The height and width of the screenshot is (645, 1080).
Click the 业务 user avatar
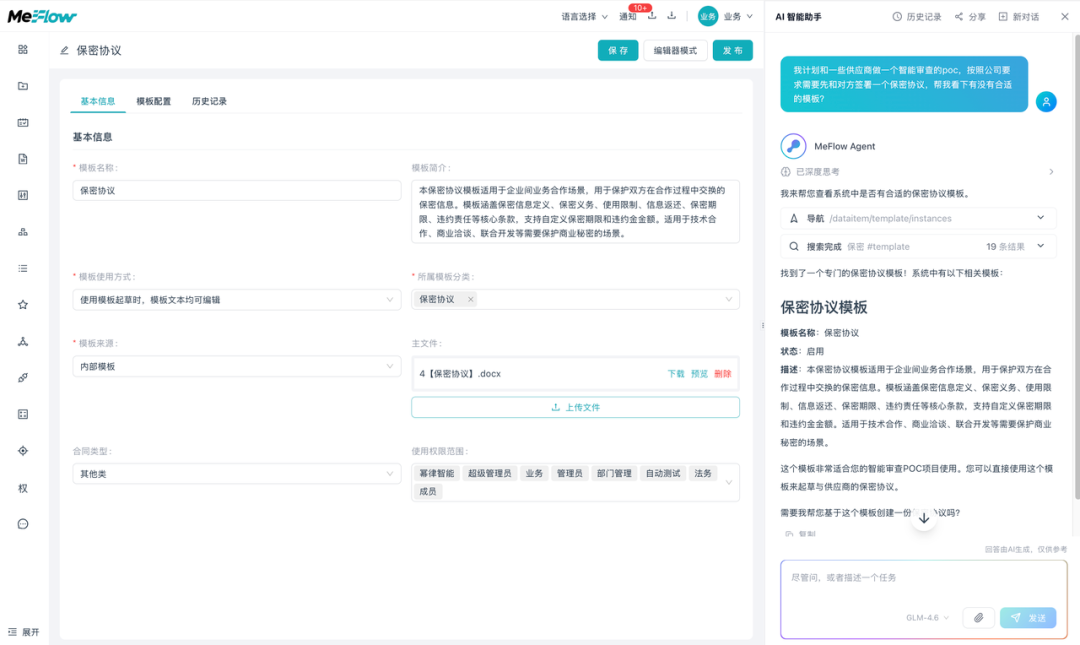point(707,17)
